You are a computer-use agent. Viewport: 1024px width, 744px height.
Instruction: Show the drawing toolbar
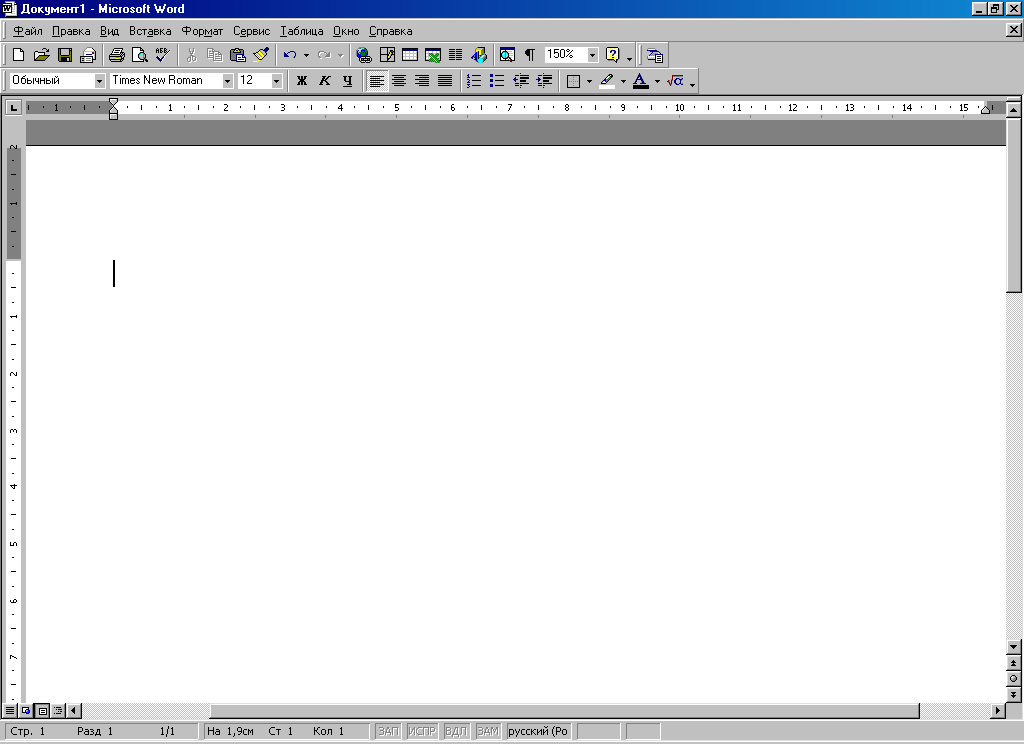479,55
